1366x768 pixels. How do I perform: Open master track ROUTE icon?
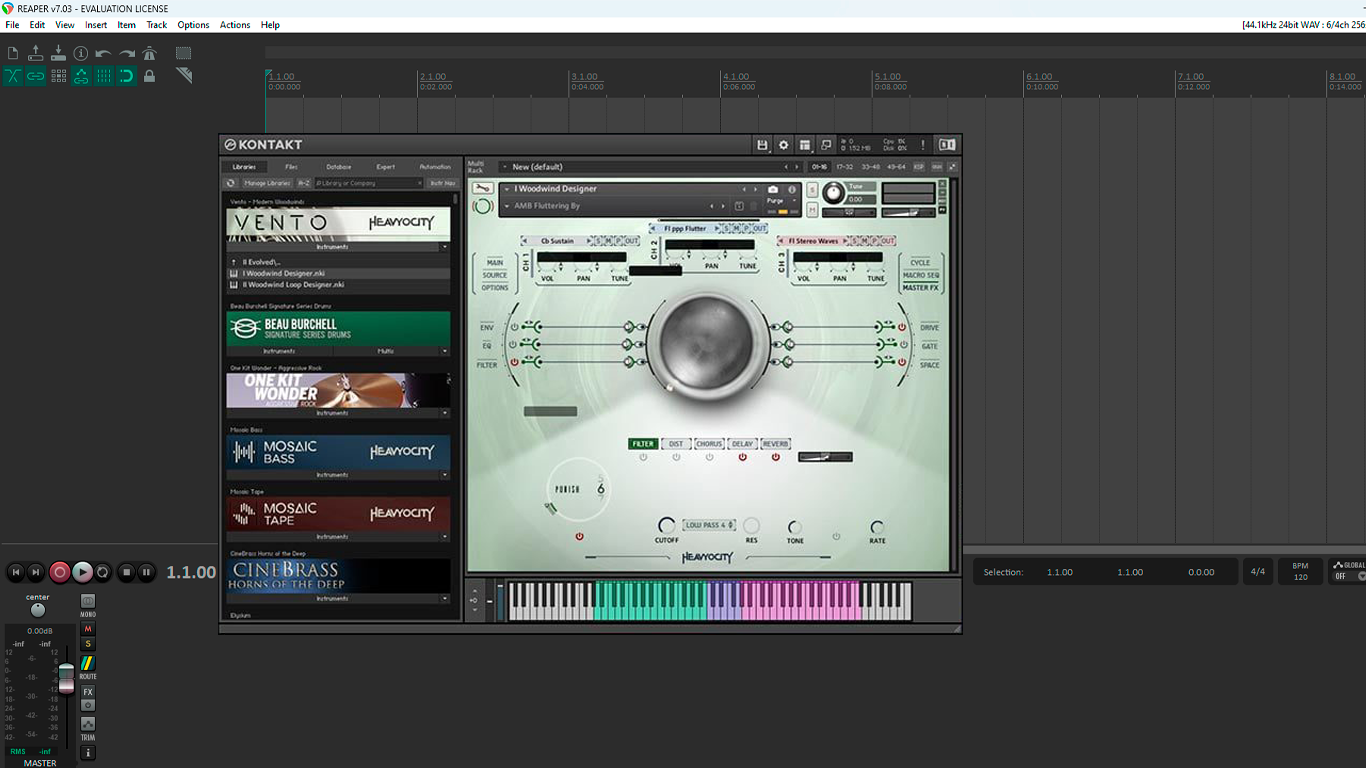pyautogui.click(x=88, y=663)
